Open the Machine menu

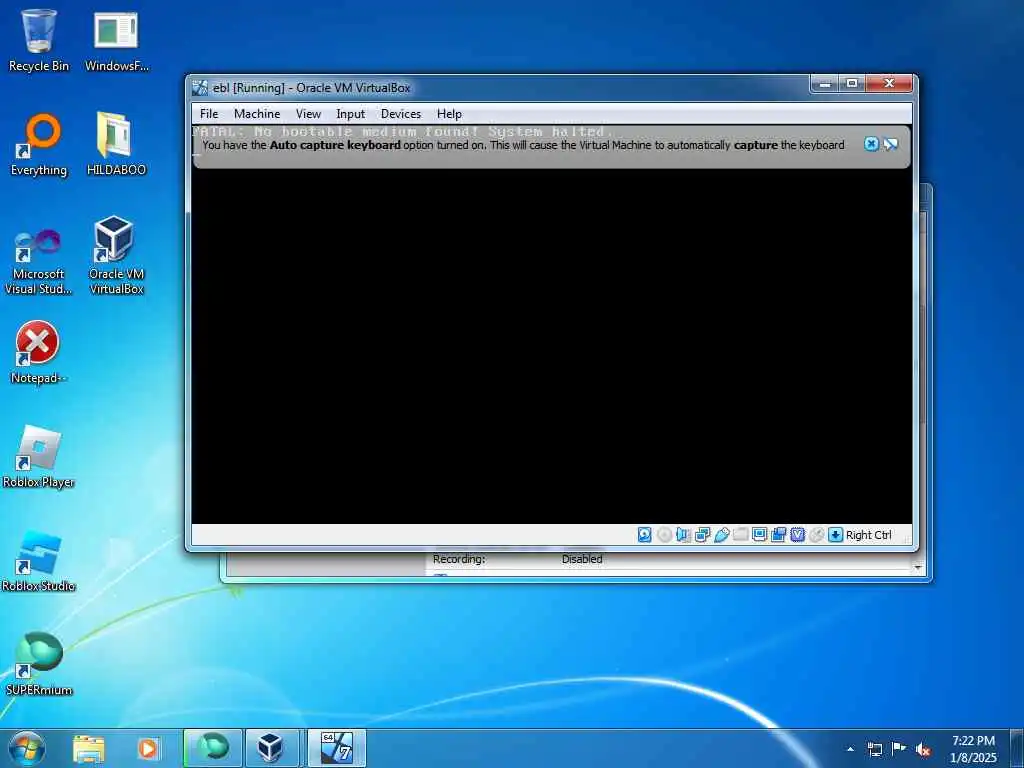(x=257, y=114)
